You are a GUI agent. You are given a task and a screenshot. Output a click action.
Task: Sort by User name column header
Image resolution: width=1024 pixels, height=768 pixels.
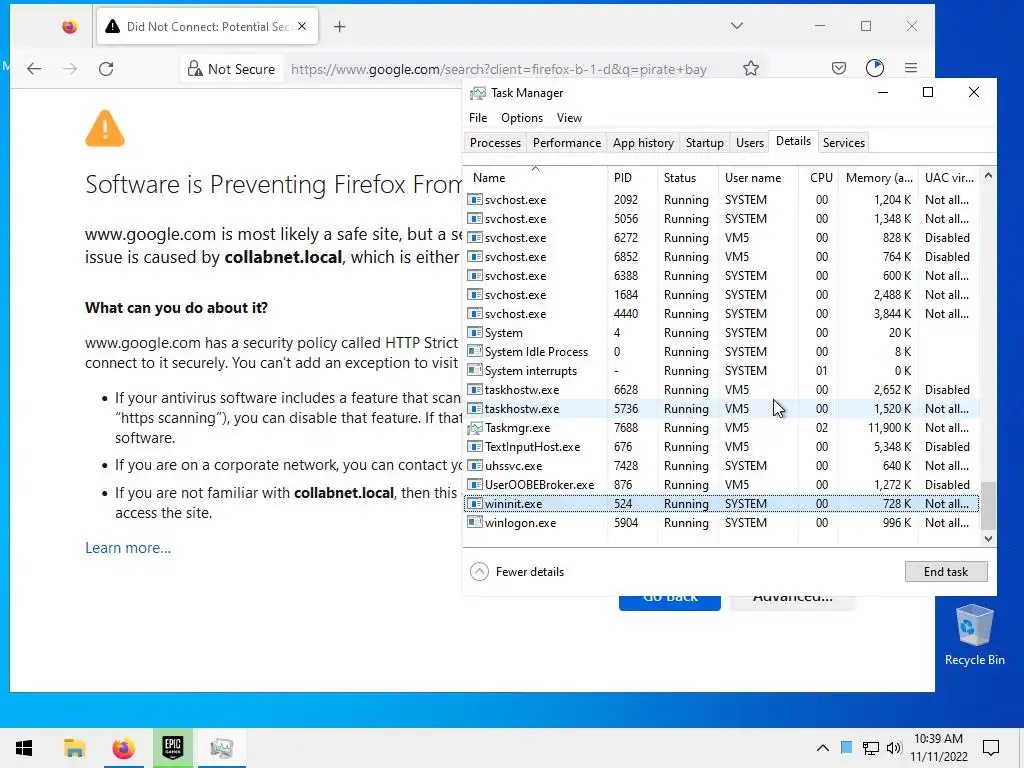click(x=758, y=178)
